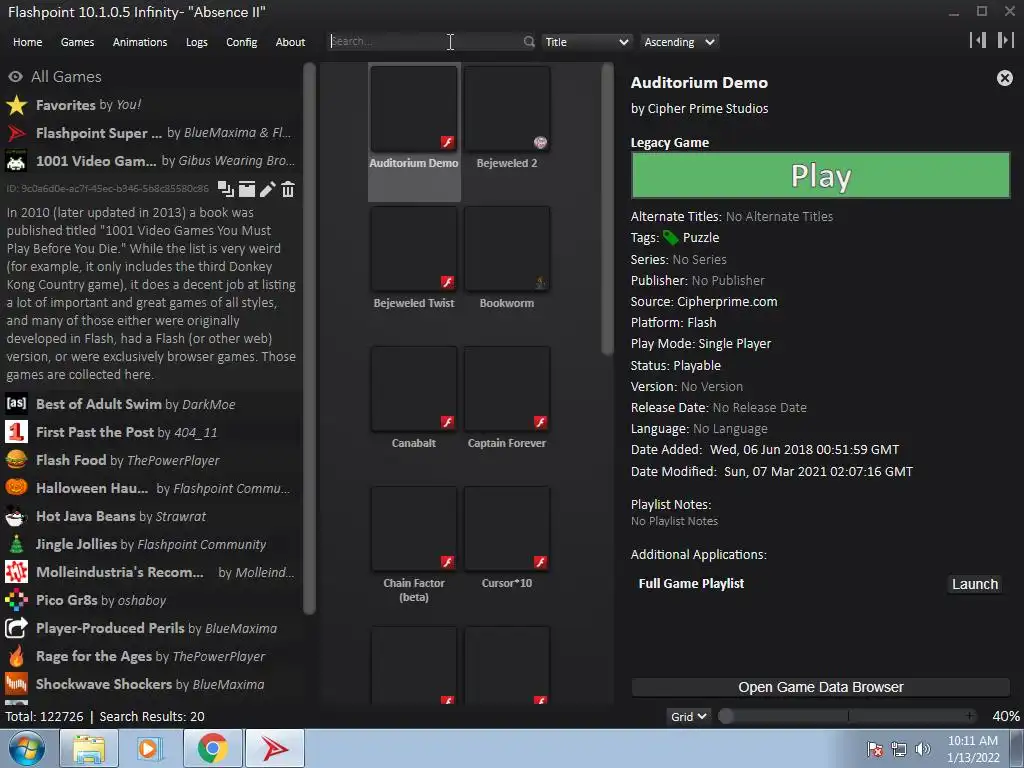Image resolution: width=1024 pixels, height=768 pixels.
Task: Click the All Games label
Action: (x=67, y=76)
